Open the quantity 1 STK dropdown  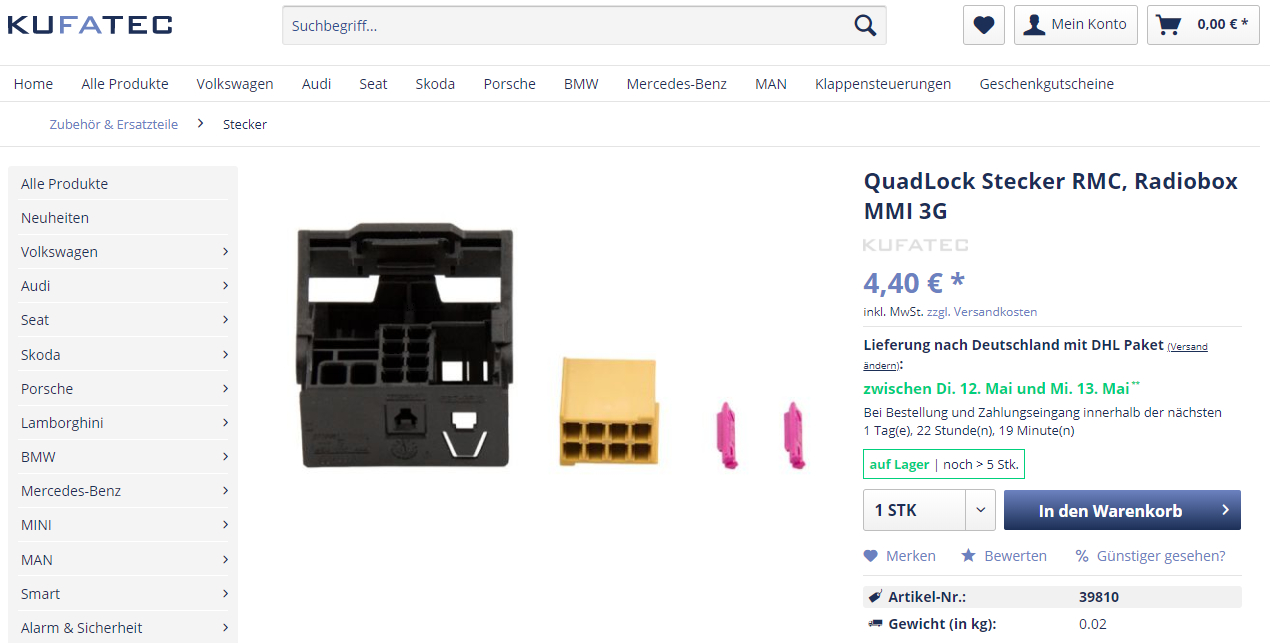click(929, 510)
